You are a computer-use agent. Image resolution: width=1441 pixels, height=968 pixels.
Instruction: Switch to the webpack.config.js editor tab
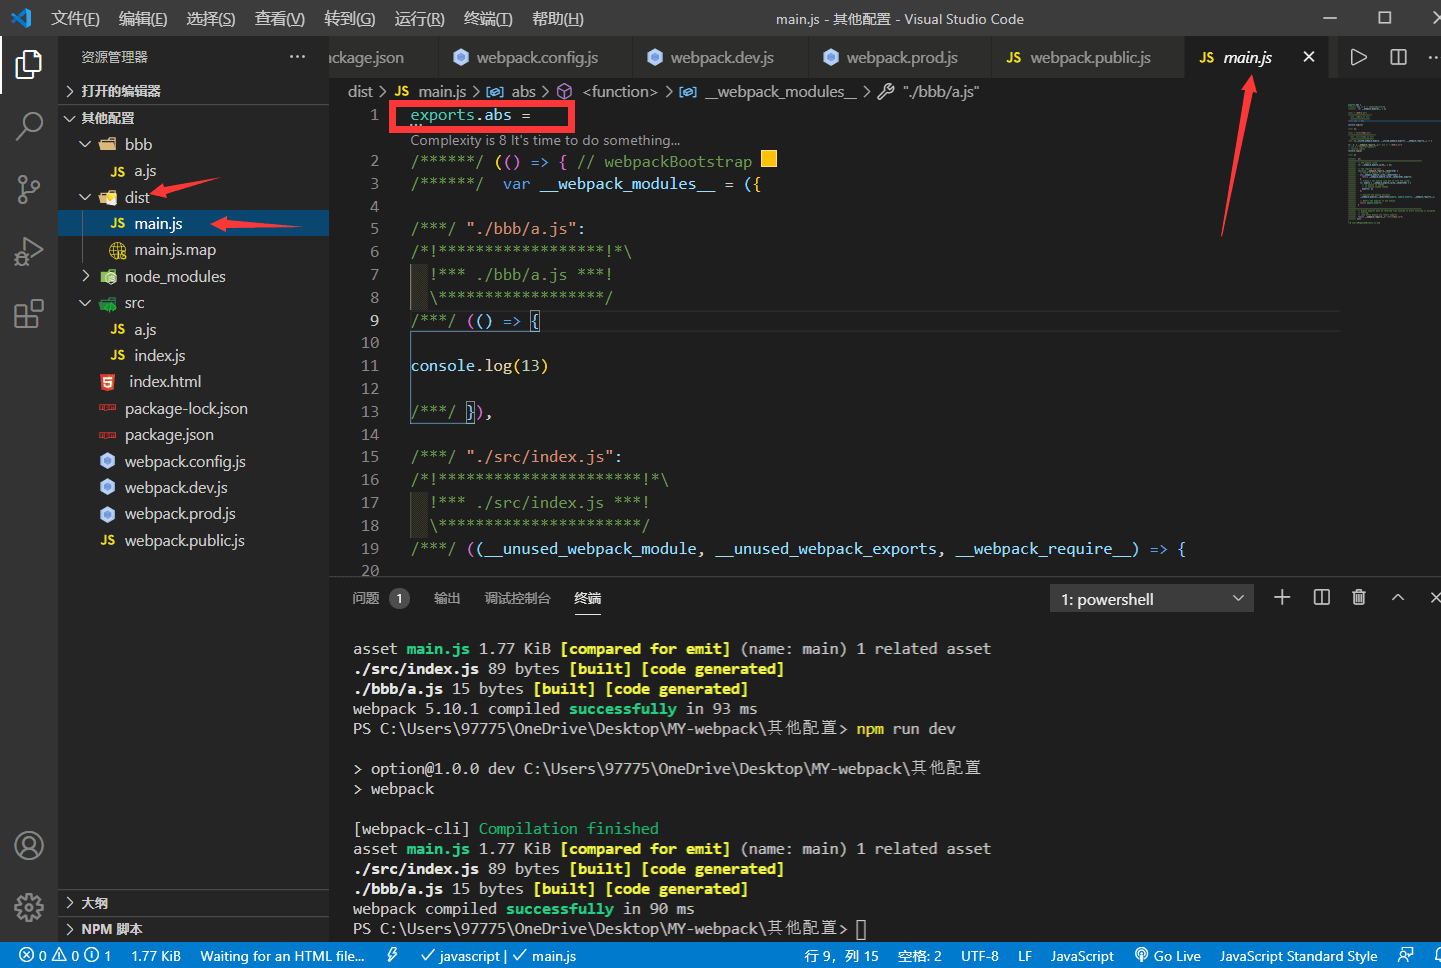(x=535, y=57)
